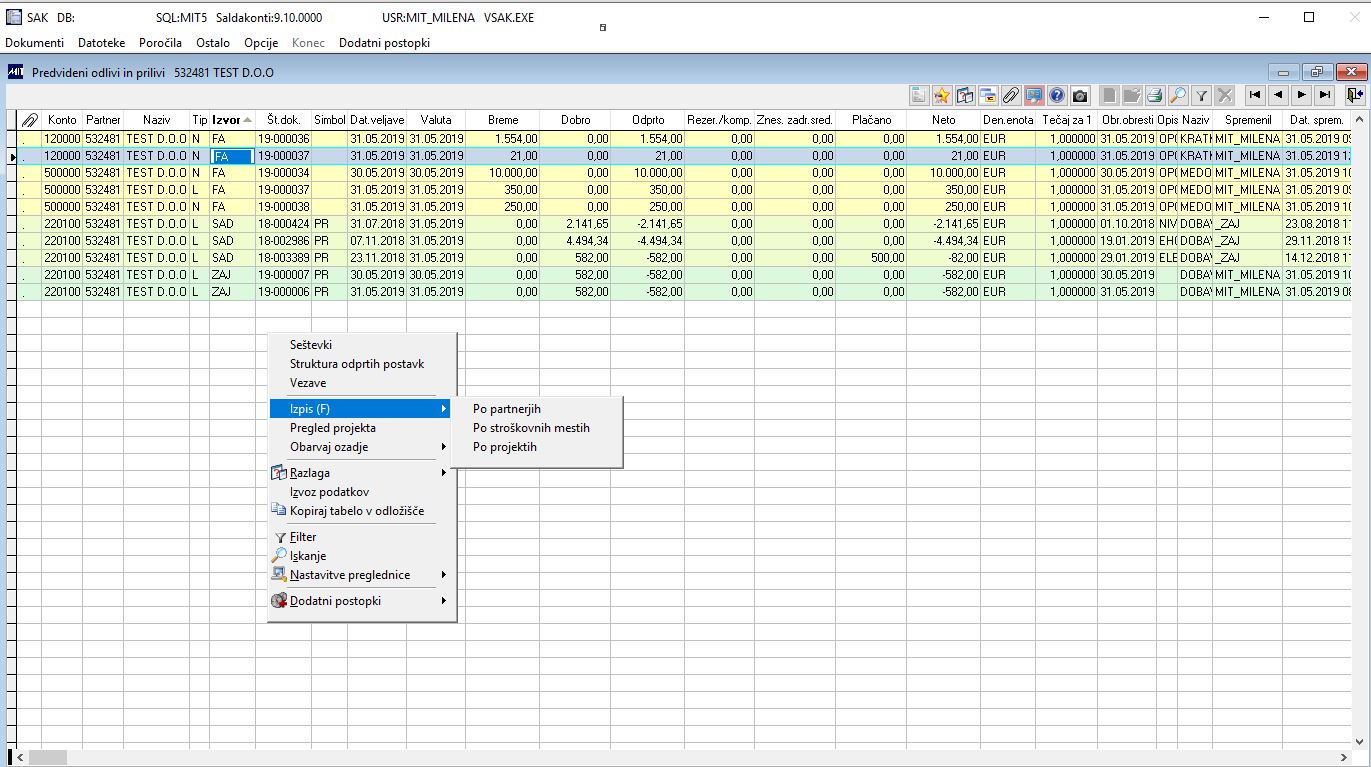
Task: Open Ostalo menu
Action: pos(213,43)
